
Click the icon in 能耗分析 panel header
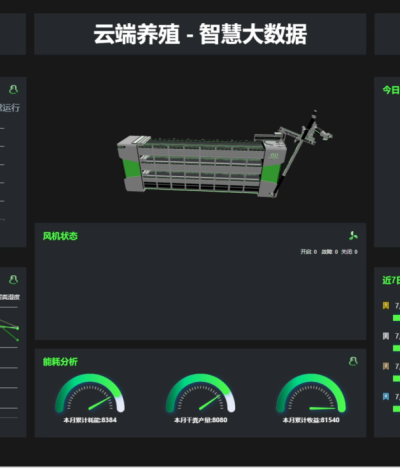pyautogui.click(x=353, y=361)
